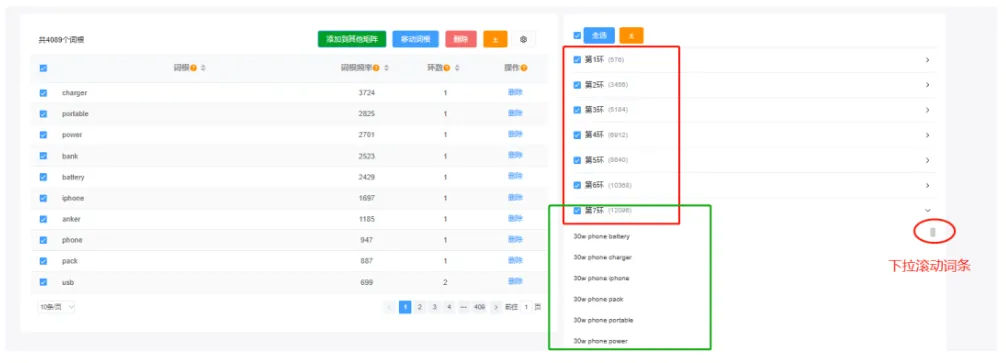
Task: Click 删除 link in the phone row
Action: [x=515, y=239]
